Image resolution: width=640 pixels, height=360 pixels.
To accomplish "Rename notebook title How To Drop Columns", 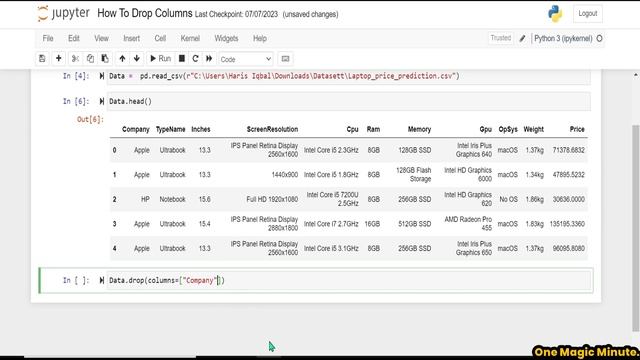I will (x=144, y=13).
